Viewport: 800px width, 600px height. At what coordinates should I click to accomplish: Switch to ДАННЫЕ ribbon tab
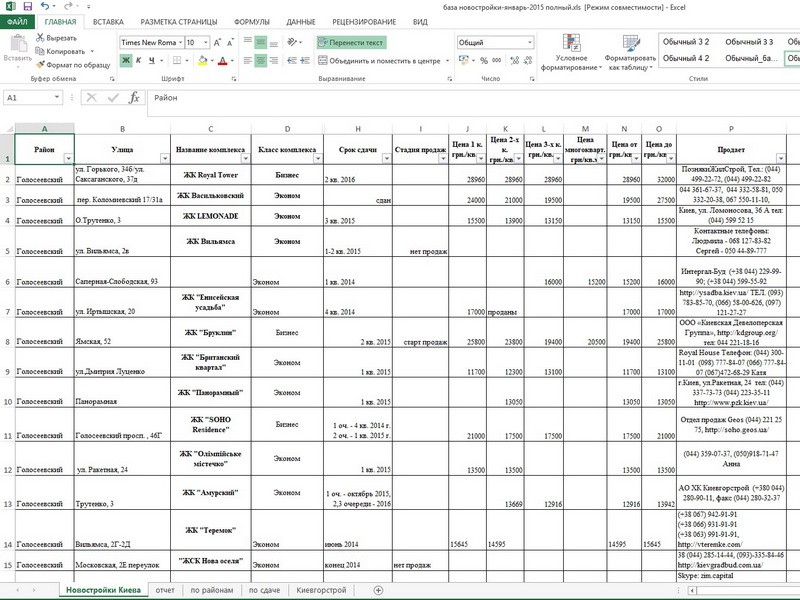point(301,22)
